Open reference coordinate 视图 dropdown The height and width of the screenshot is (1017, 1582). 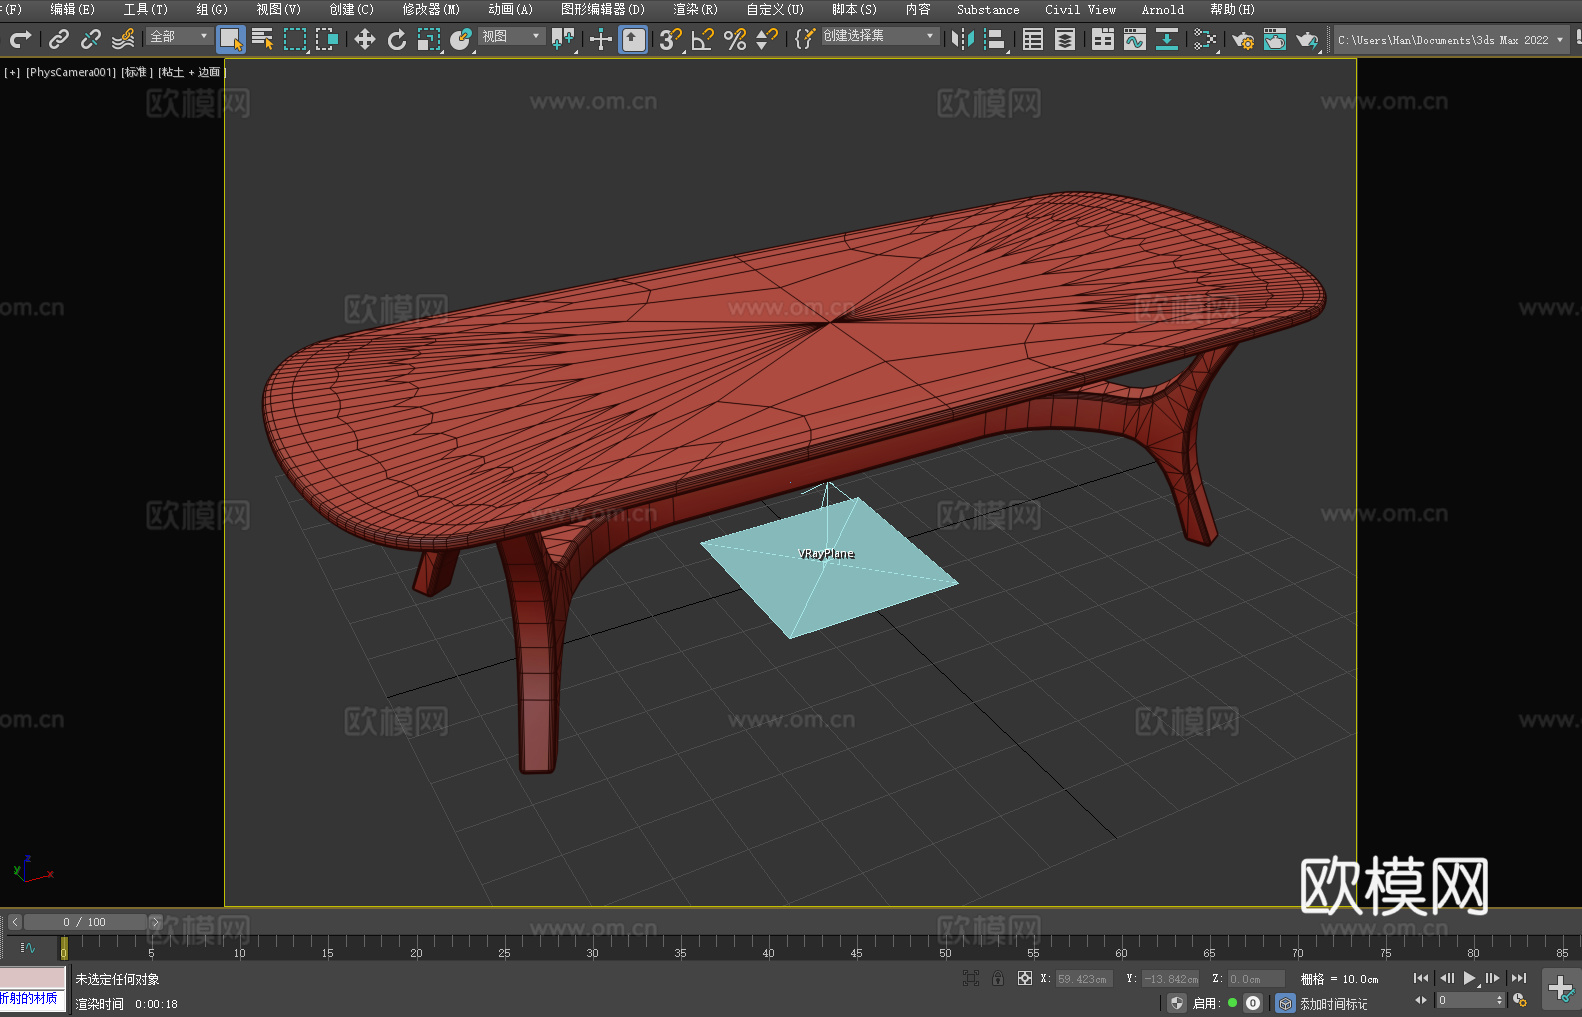coord(511,36)
